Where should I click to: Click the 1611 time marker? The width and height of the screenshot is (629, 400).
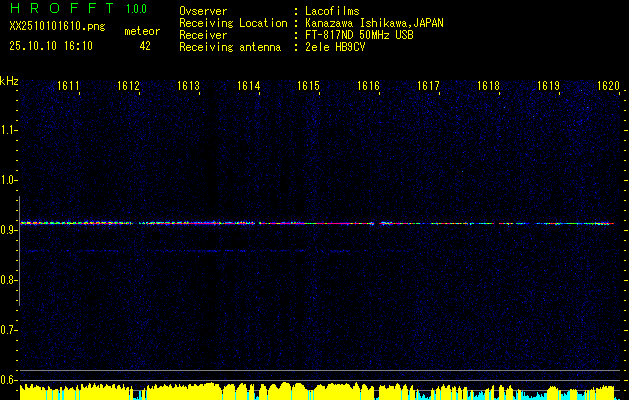69,87
